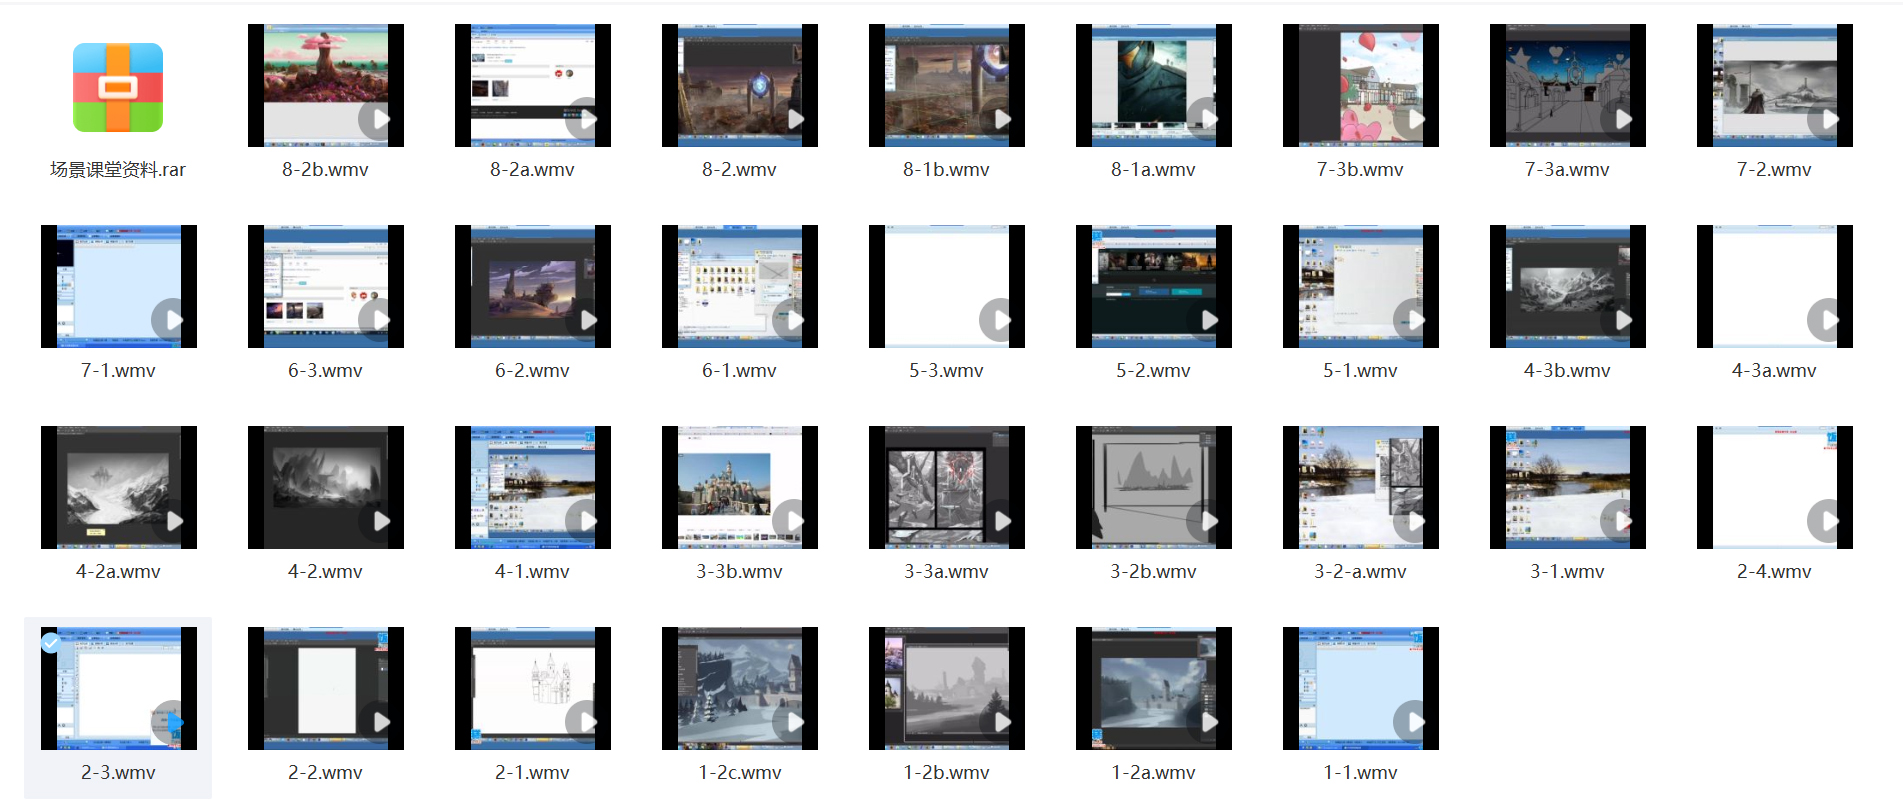The width and height of the screenshot is (1903, 806).
Task: Tap the play icon on 7-1.wmv
Action: 171,320
